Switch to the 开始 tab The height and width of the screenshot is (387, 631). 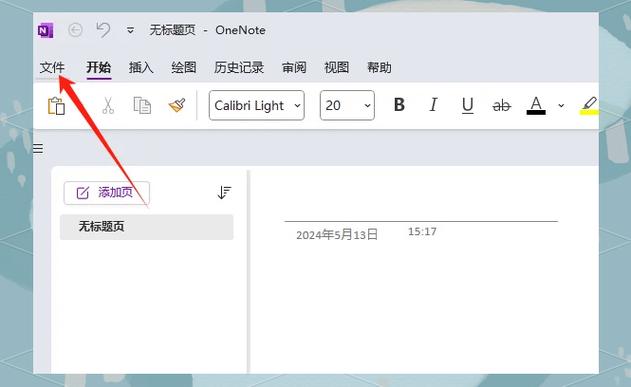click(x=99, y=68)
